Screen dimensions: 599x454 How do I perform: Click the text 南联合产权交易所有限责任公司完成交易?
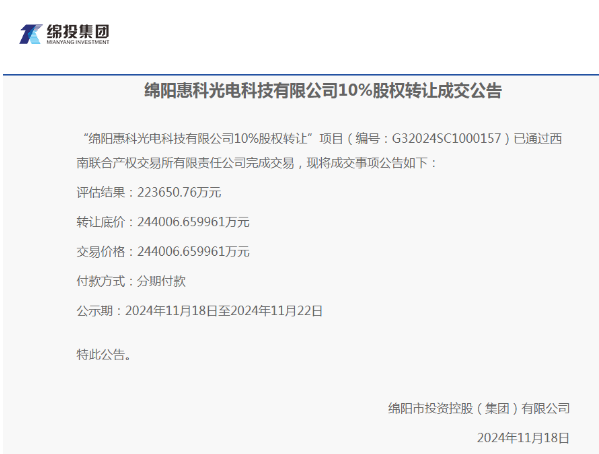(x=185, y=163)
